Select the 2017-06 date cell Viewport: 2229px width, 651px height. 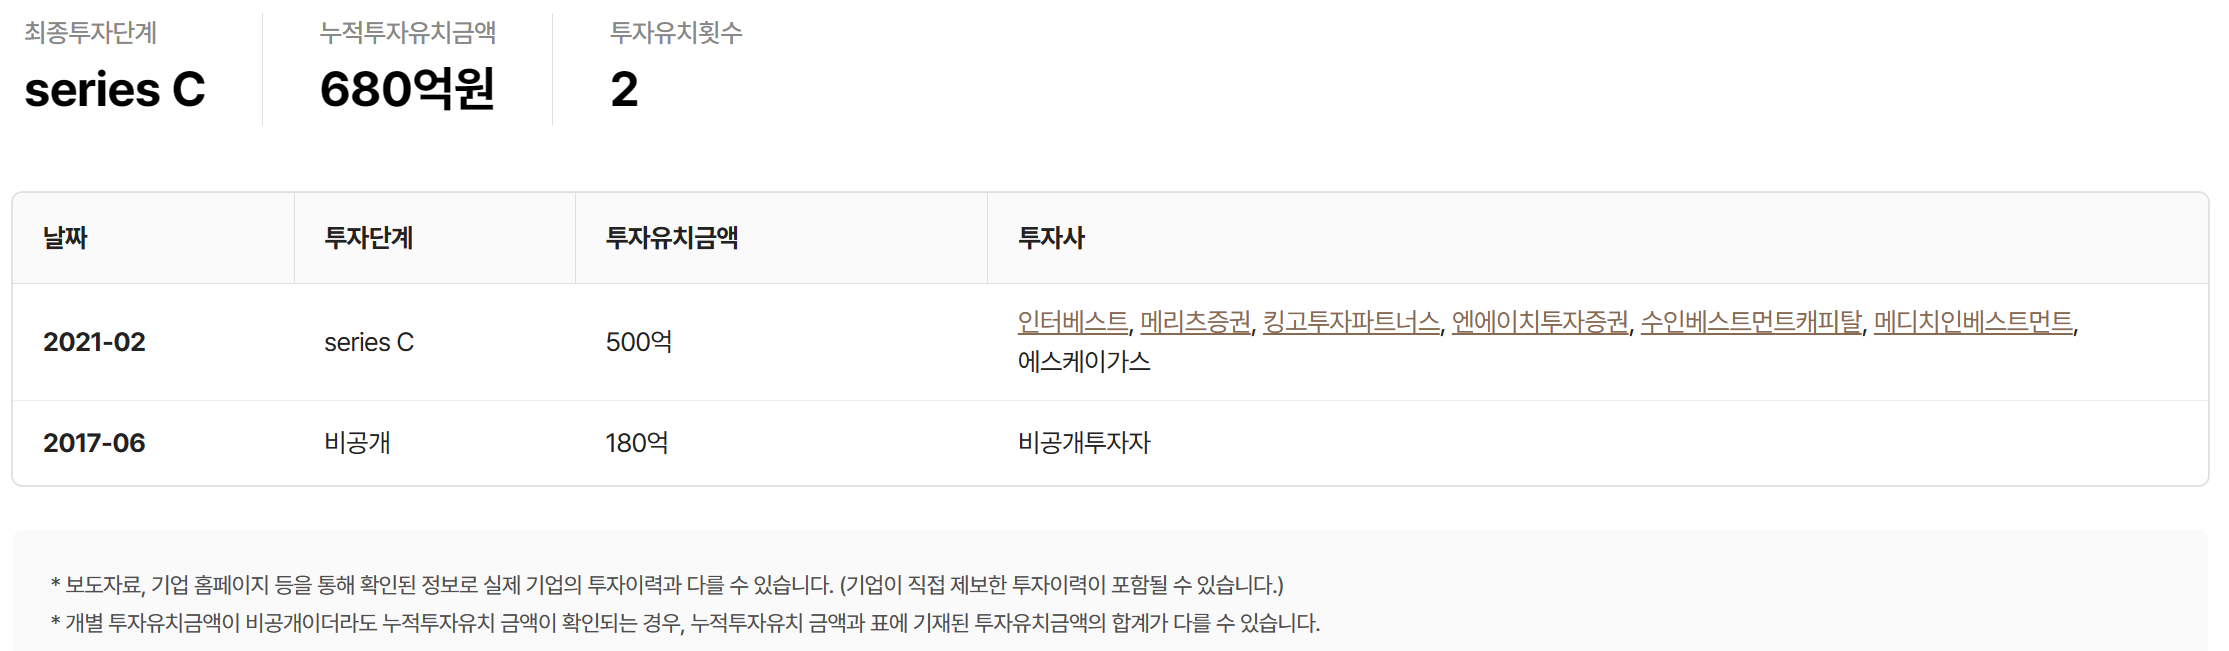[x=94, y=443]
